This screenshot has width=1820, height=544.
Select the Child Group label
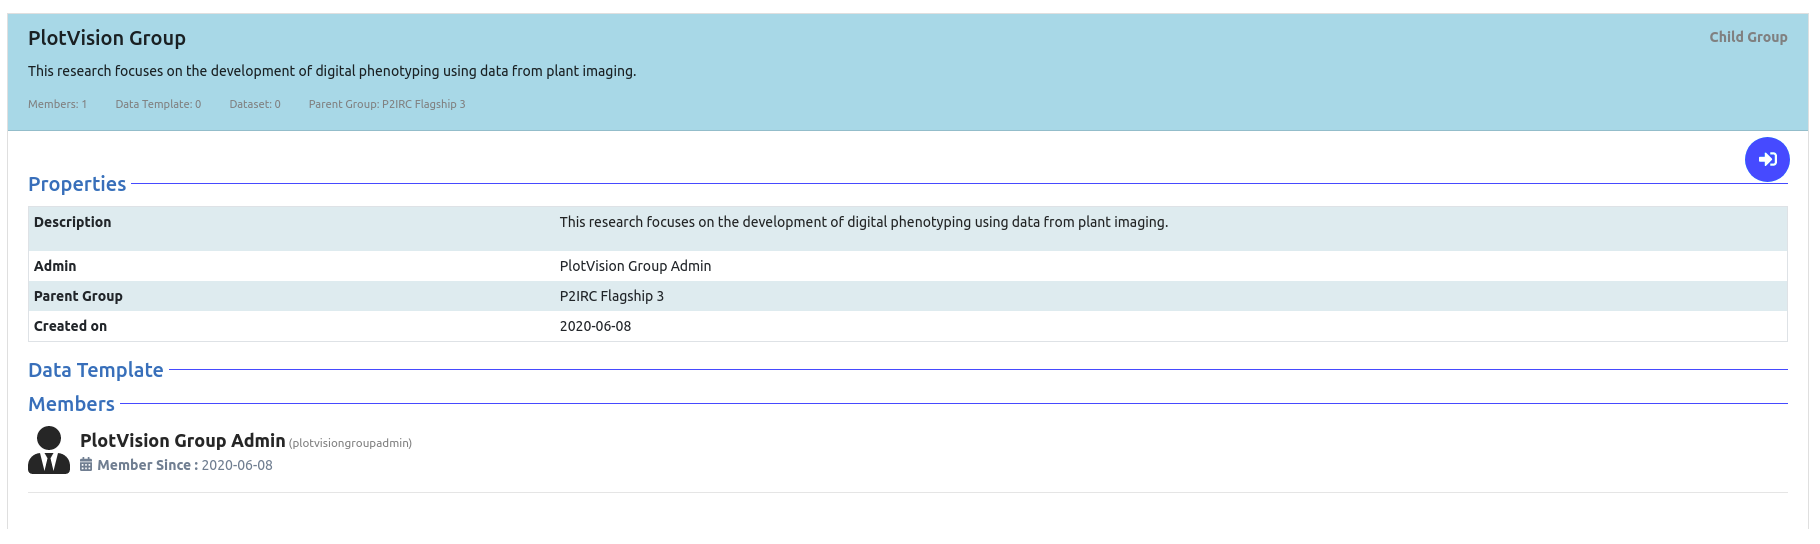(x=1748, y=37)
